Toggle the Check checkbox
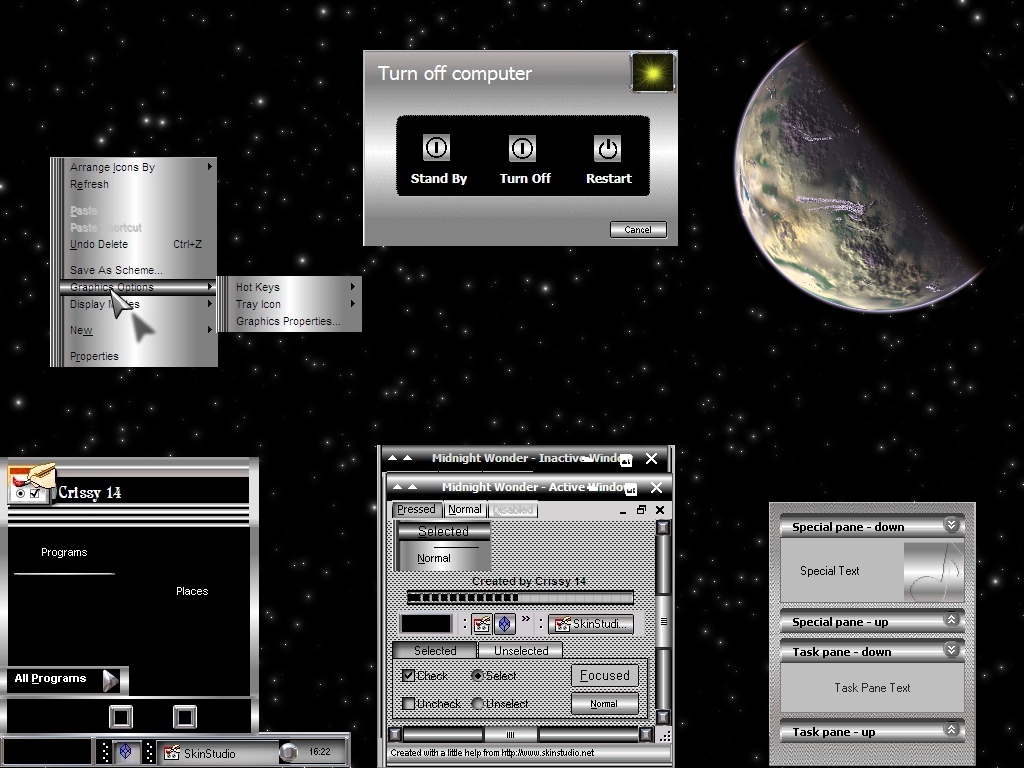The width and height of the screenshot is (1024, 768). tap(409, 675)
